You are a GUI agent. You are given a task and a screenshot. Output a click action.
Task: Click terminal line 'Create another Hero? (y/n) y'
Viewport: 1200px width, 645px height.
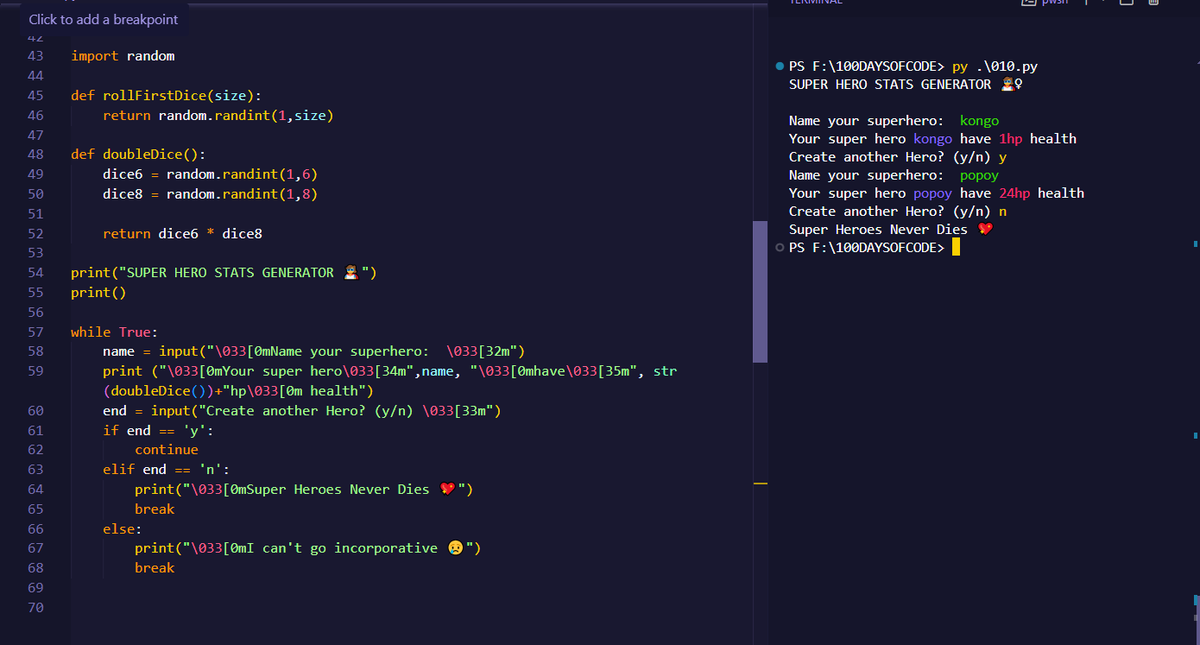[898, 157]
